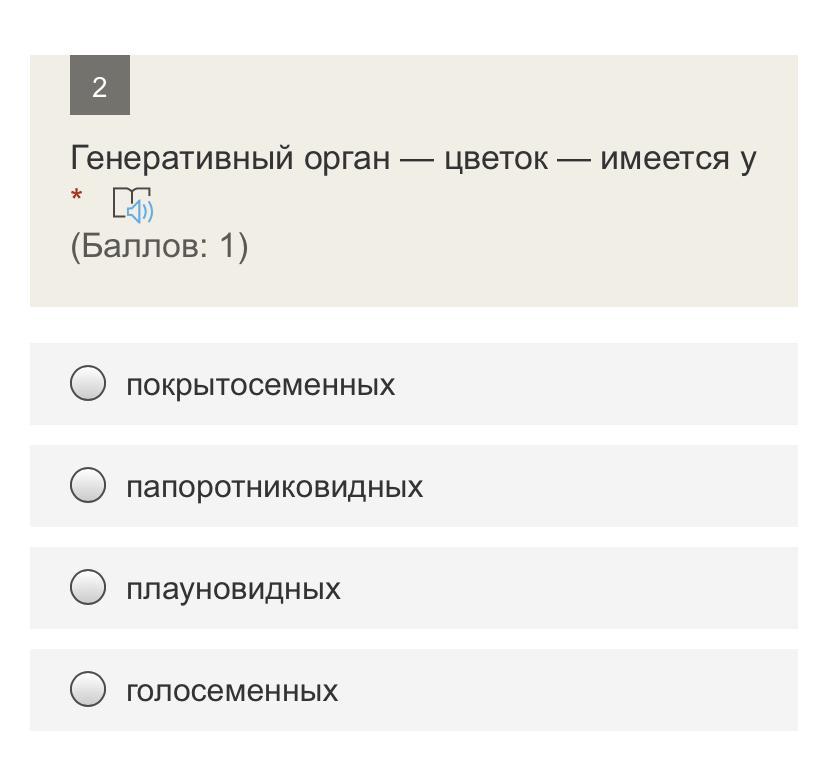The height and width of the screenshot is (758, 828).
Task: Open Immersive Reader for this question
Action: tap(133, 204)
